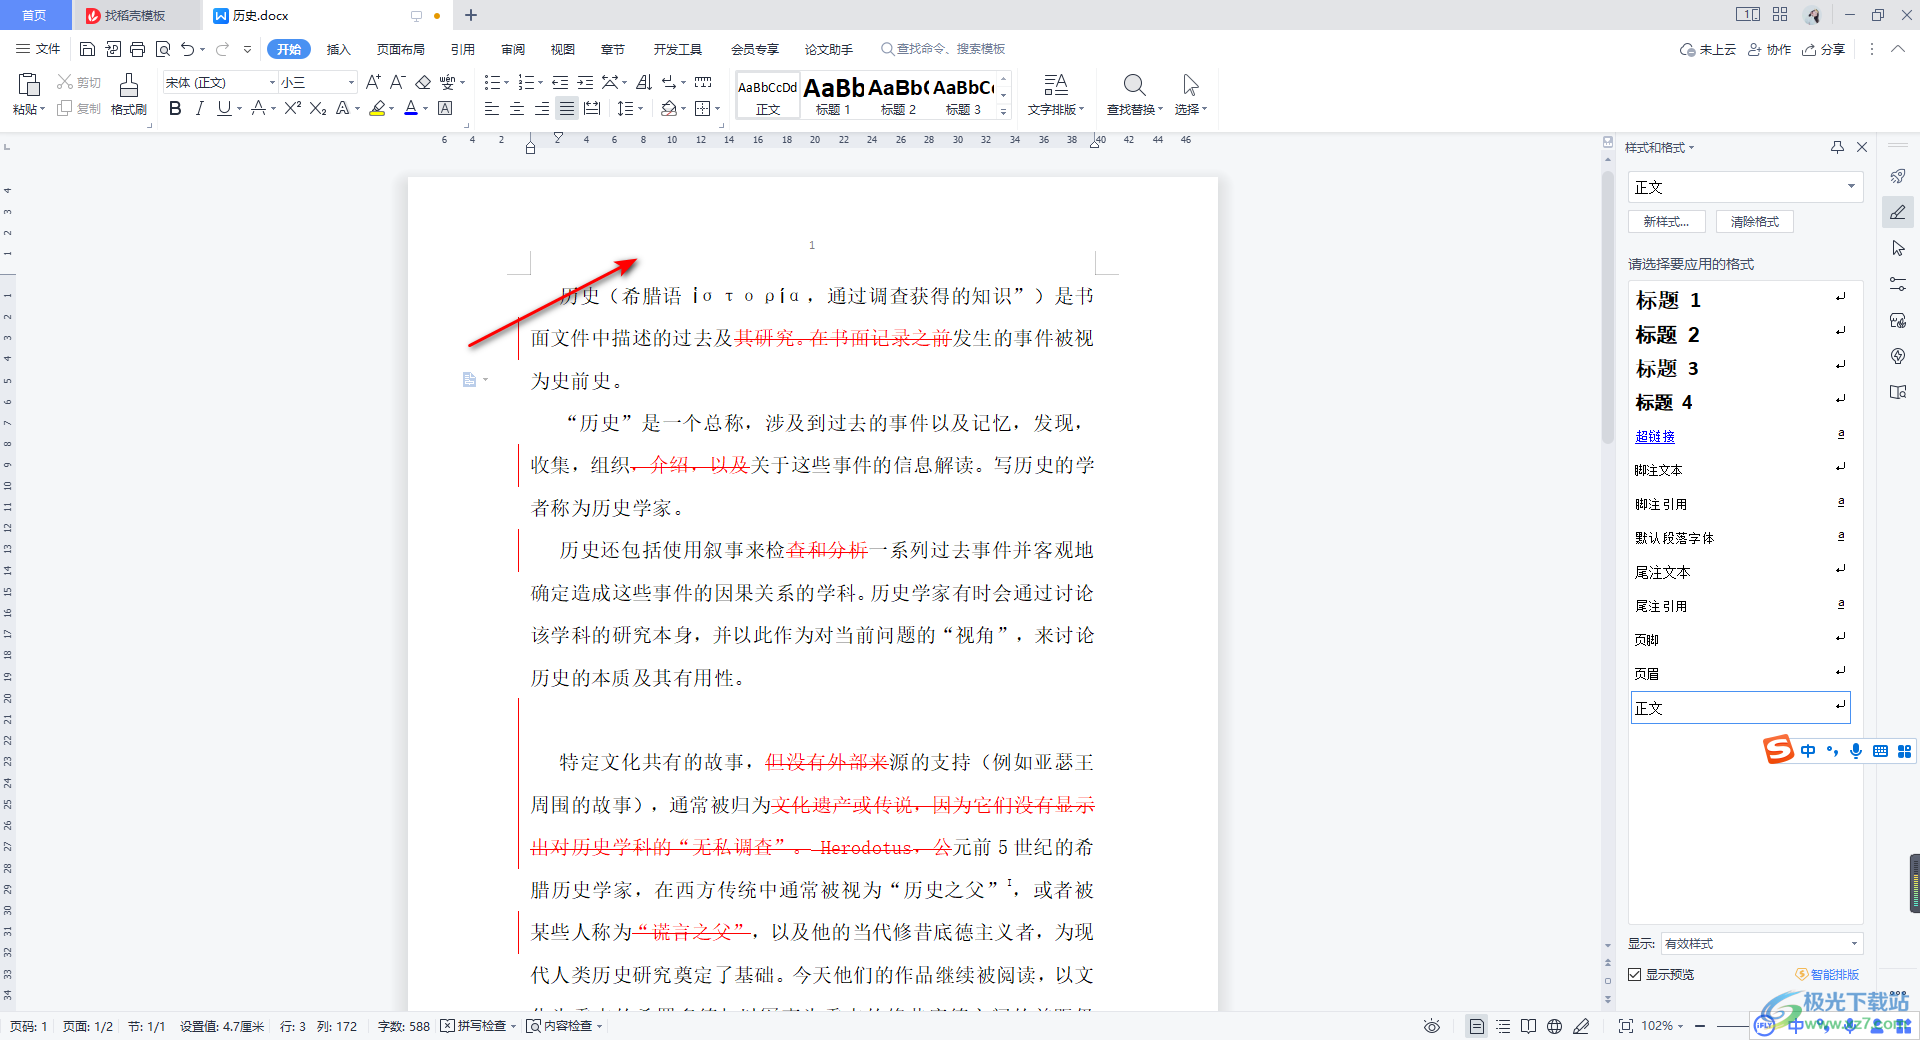Toggle bold formatting

(175, 108)
